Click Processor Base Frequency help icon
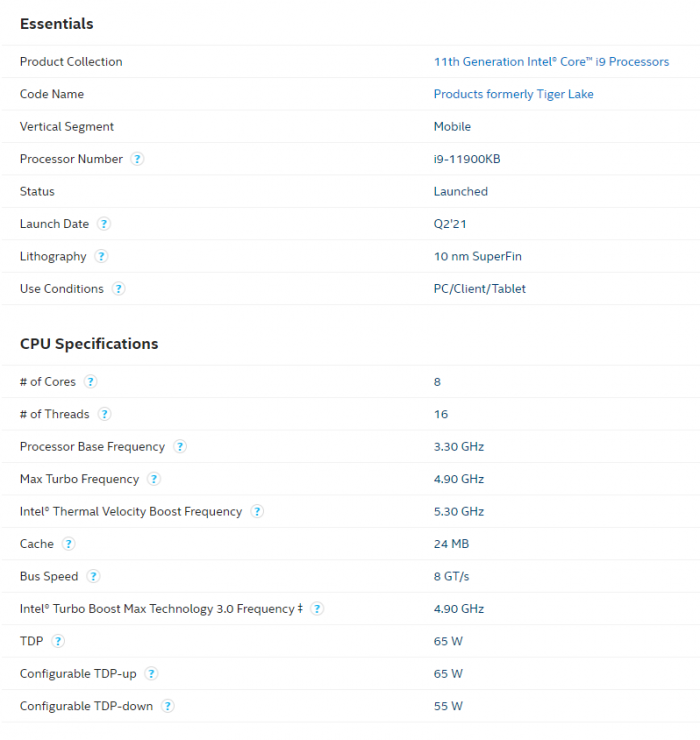700x740 pixels. click(x=180, y=447)
